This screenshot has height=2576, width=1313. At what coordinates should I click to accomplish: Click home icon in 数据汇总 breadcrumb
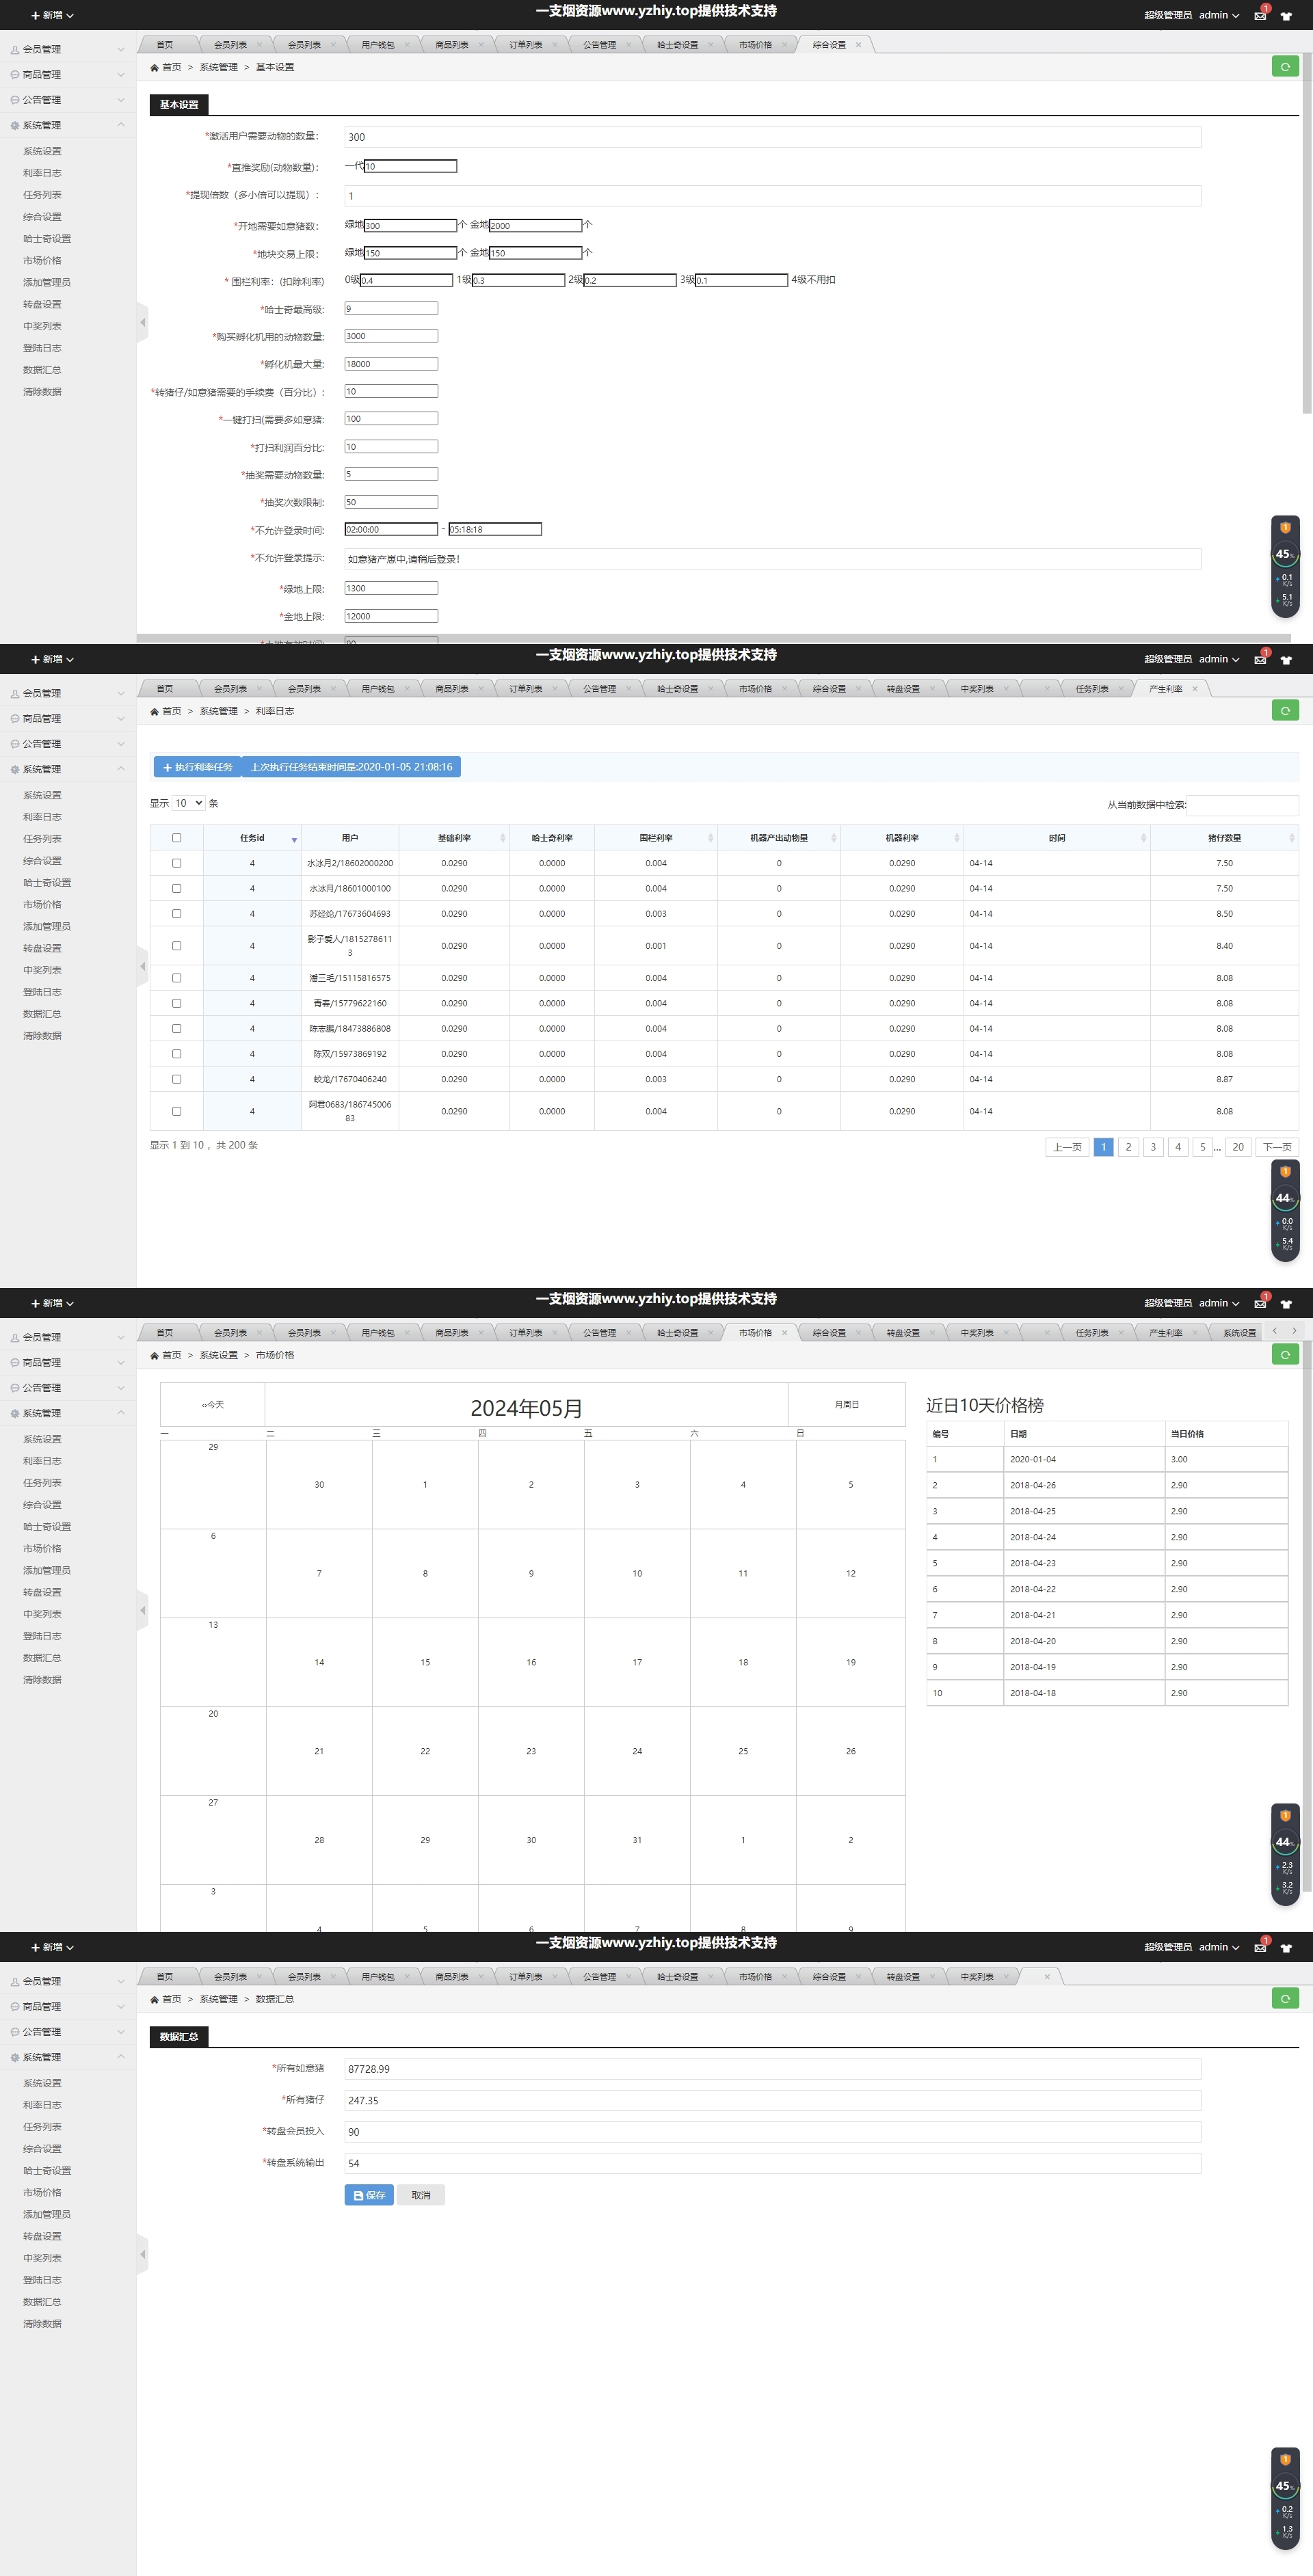154,2000
